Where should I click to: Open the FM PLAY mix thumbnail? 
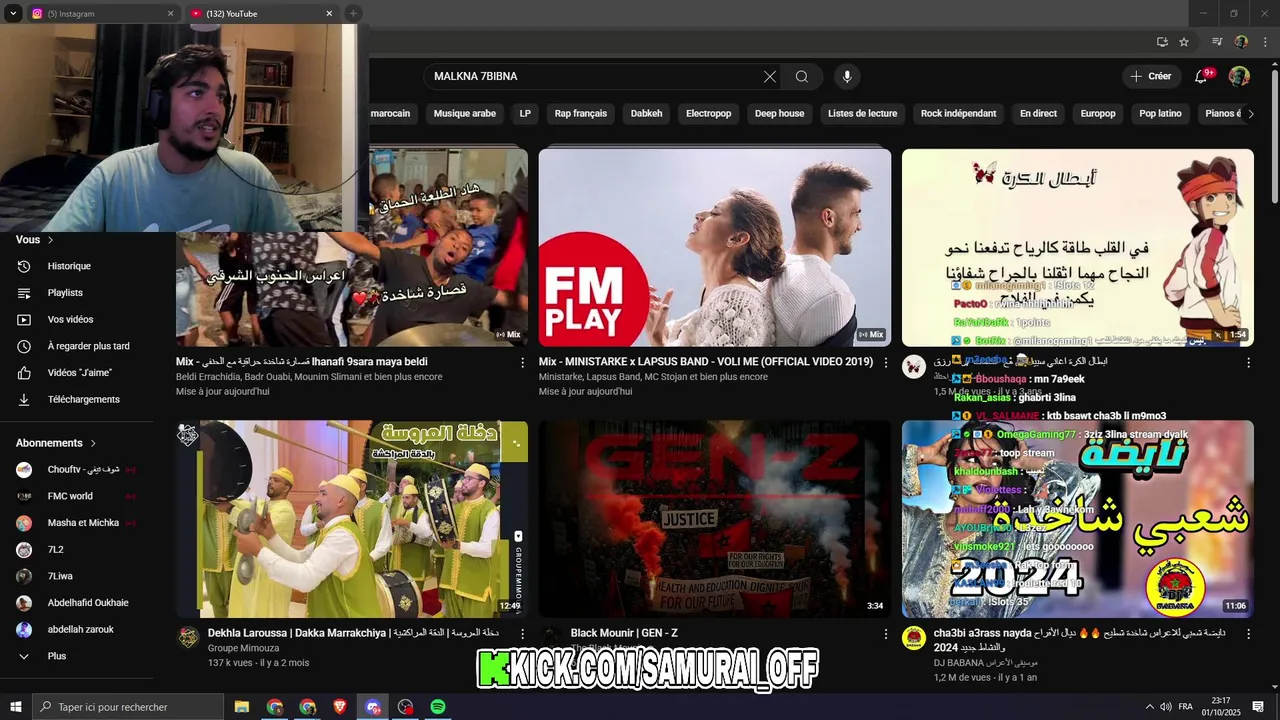[x=715, y=248]
